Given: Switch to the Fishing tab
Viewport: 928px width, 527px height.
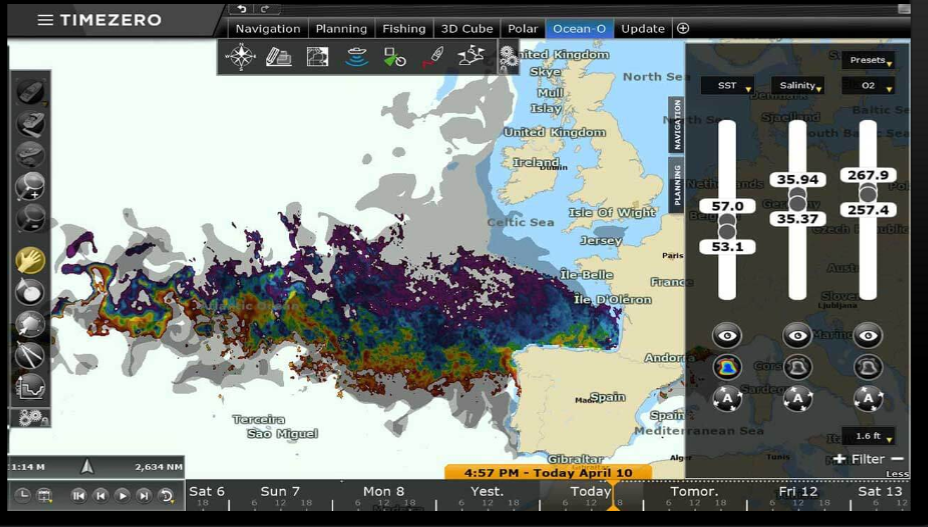Looking at the screenshot, I should [404, 29].
